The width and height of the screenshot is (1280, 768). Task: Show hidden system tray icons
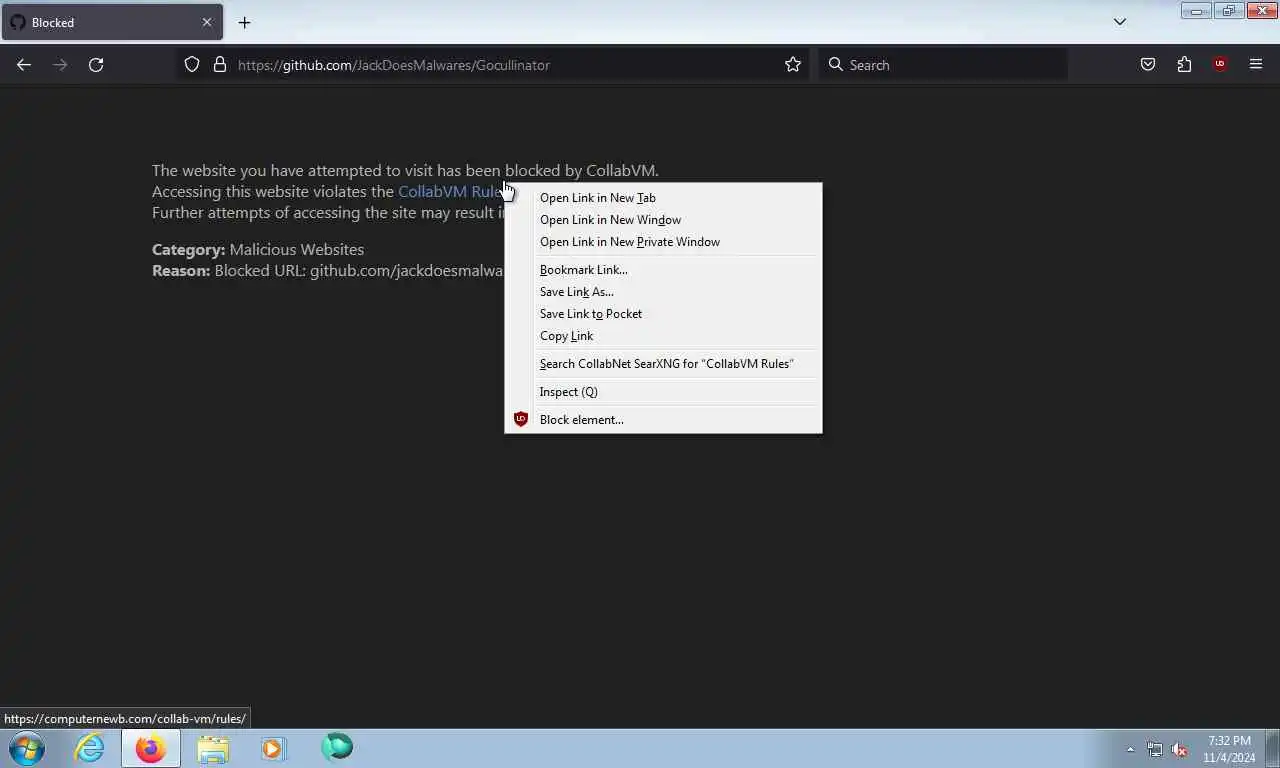1131,749
